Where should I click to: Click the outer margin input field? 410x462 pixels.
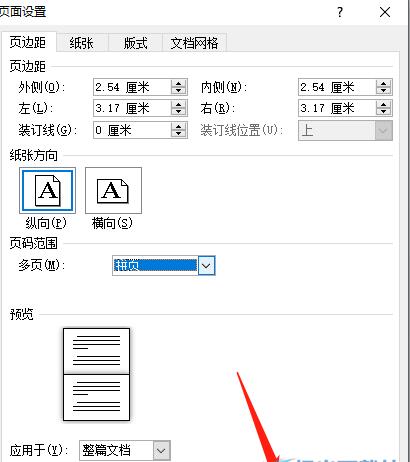pos(132,87)
